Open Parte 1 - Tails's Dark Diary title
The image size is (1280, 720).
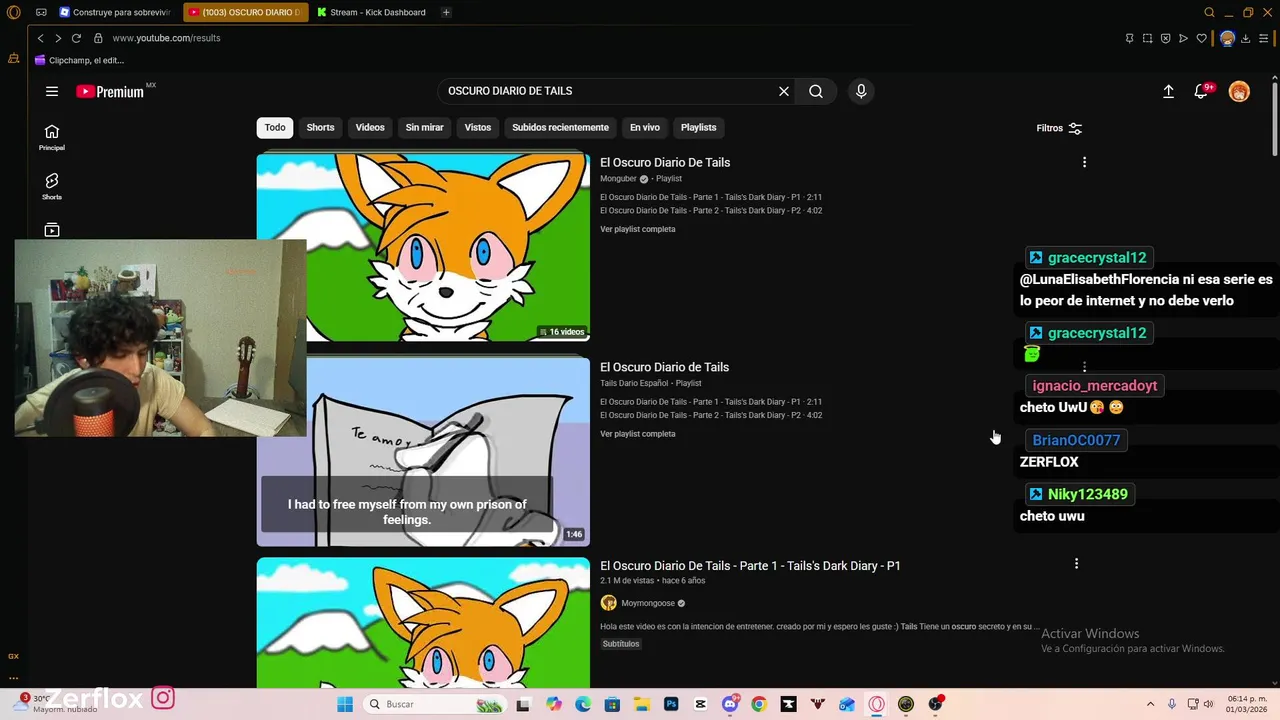[x=750, y=566]
